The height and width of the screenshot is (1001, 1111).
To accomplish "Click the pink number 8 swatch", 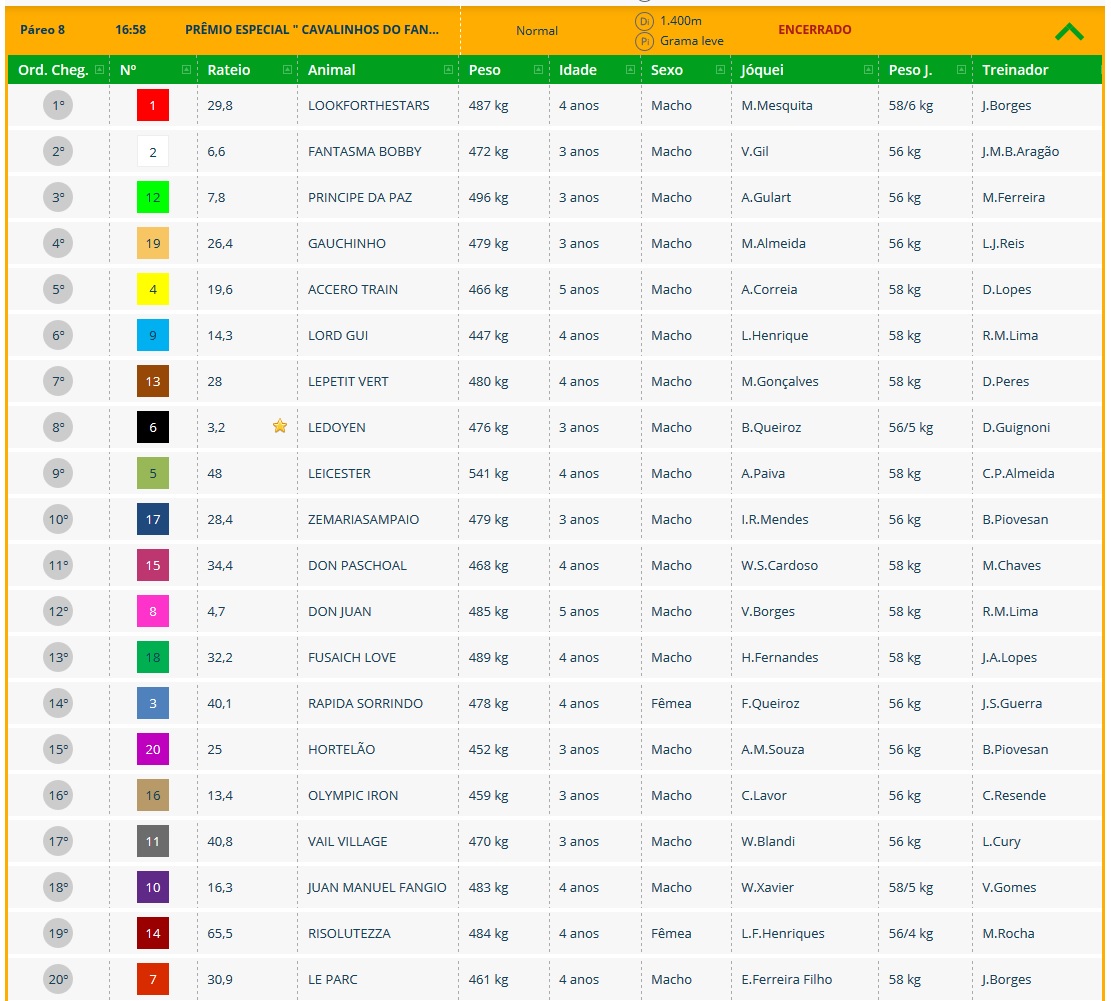I will pyautogui.click(x=153, y=612).
